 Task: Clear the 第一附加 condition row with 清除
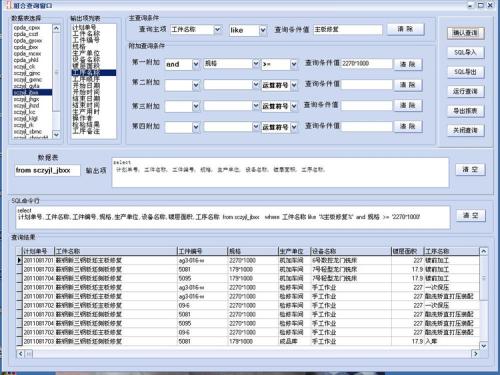coord(408,64)
